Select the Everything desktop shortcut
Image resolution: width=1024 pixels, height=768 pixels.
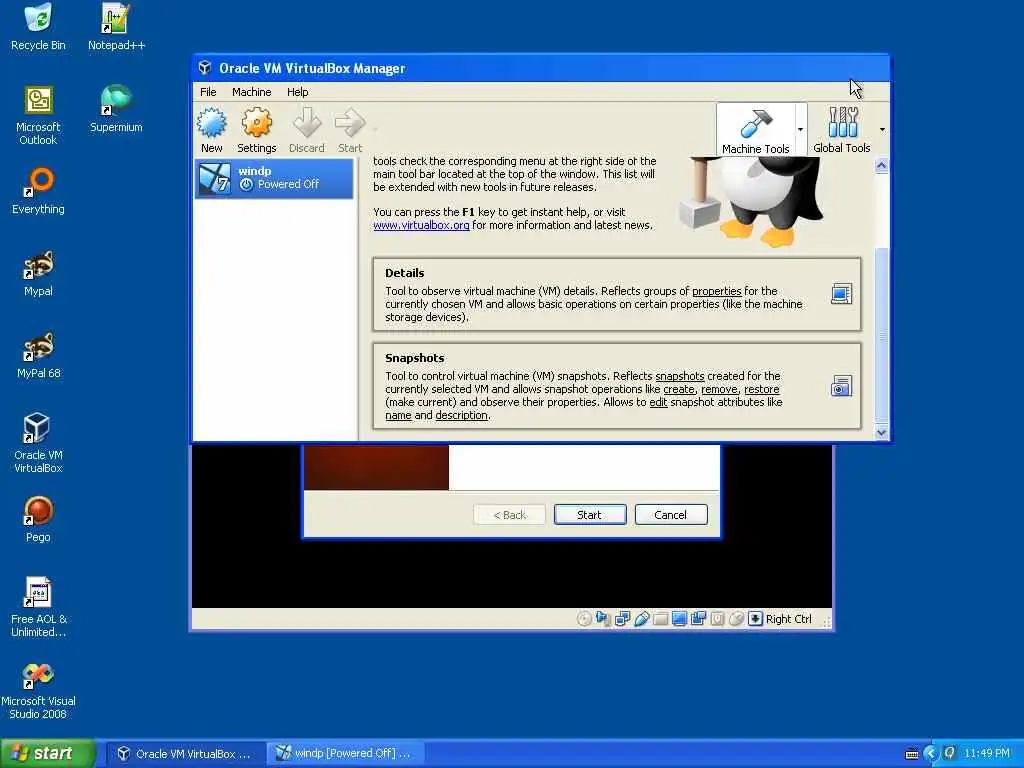click(x=38, y=191)
